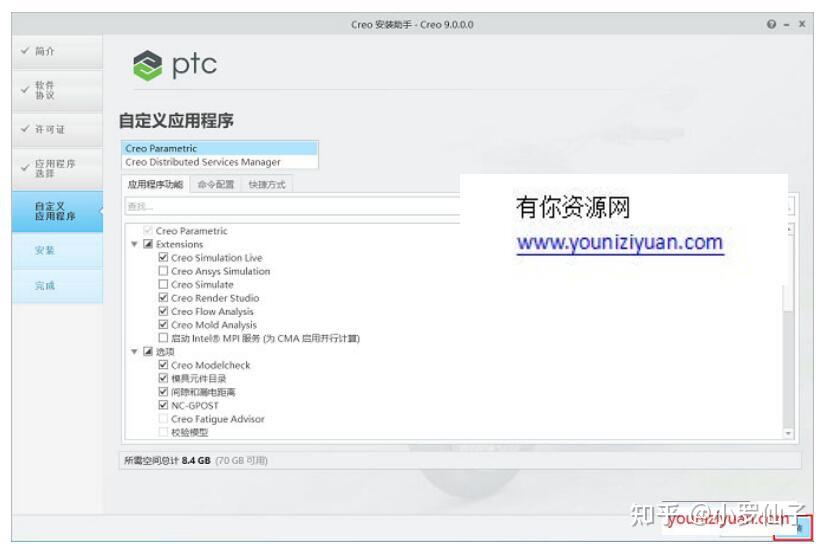The image size is (829, 548).
Task: Click the feature list scroll down arrow
Action: (x=788, y=433)
